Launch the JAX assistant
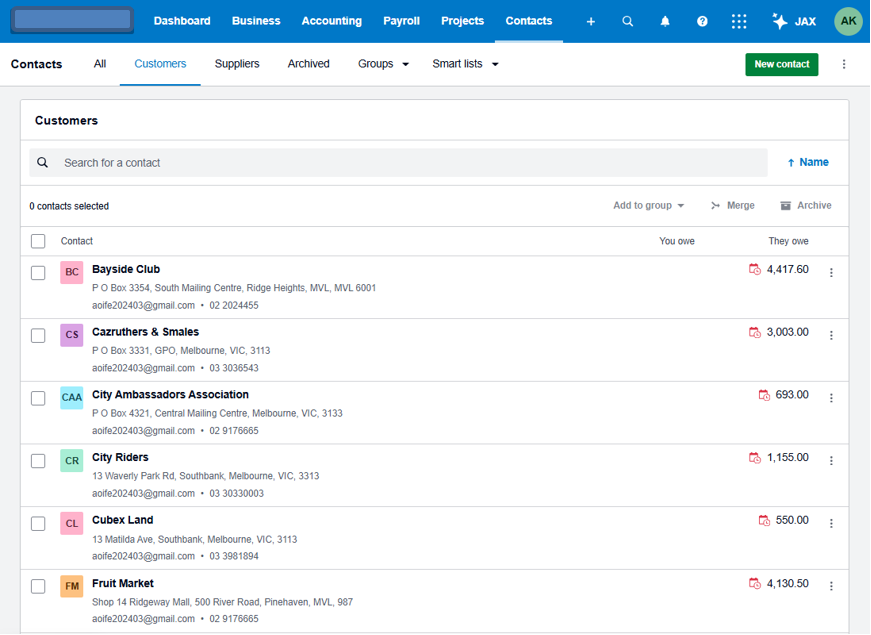The image size is (871, 635). coord(794,21)
